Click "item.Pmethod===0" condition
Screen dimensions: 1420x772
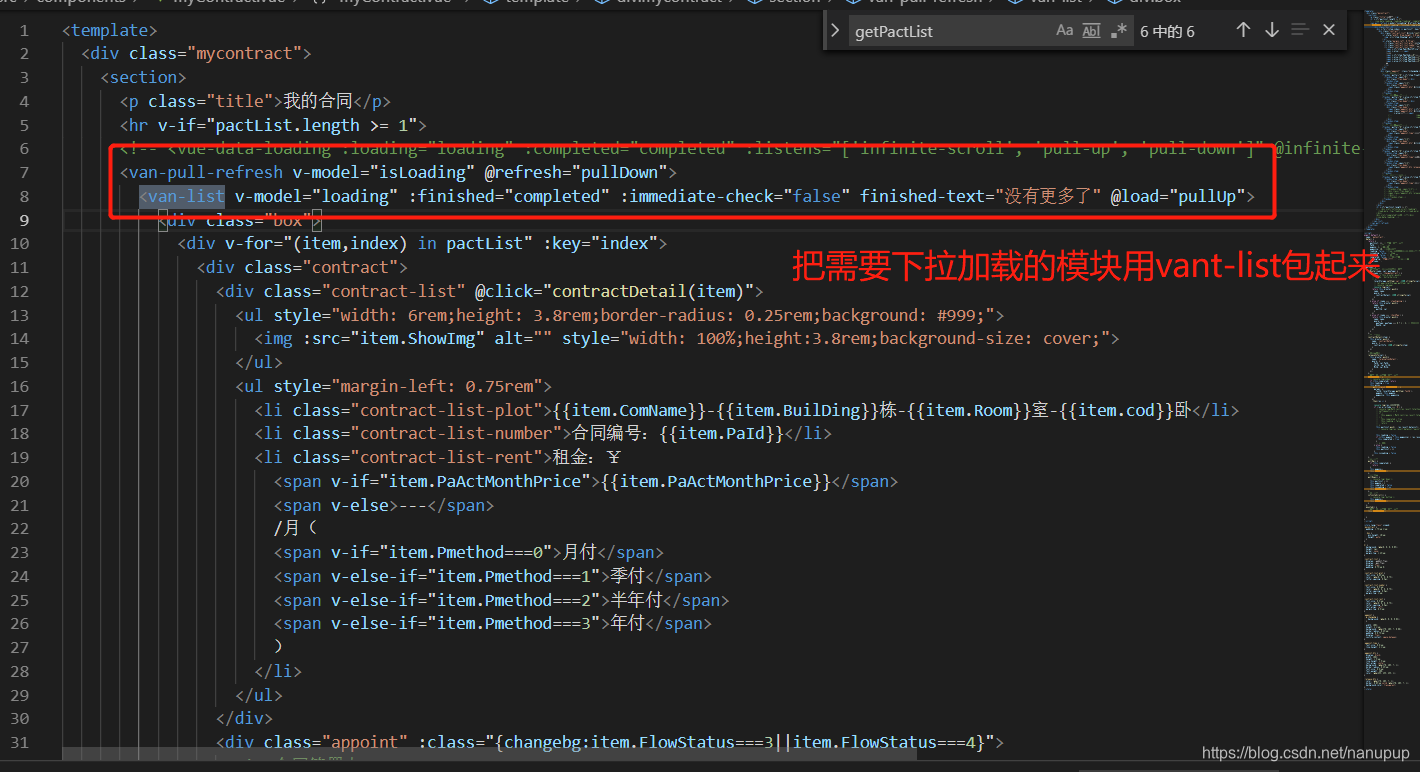pos(467,552)
